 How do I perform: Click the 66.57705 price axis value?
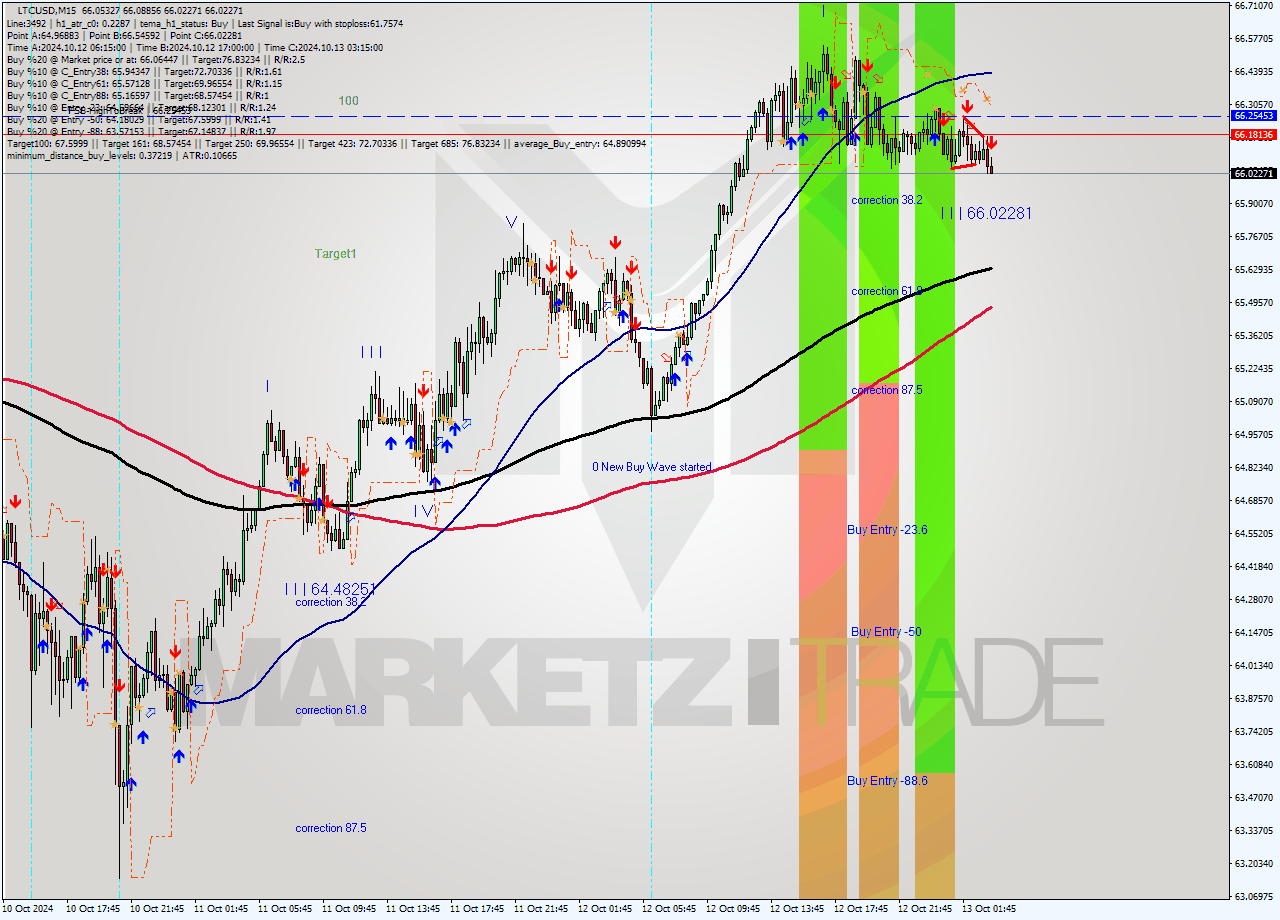pos(1253,38)
